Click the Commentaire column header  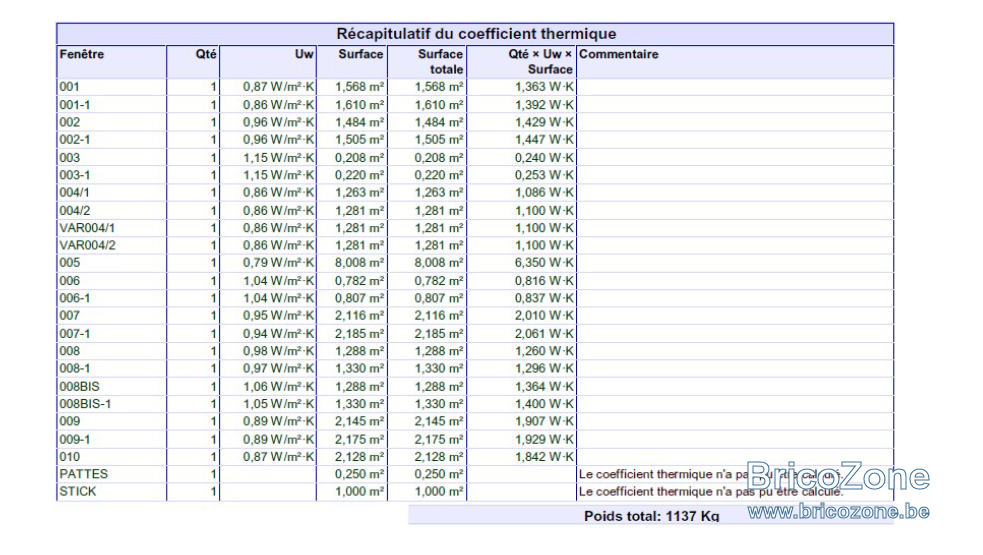619,54
